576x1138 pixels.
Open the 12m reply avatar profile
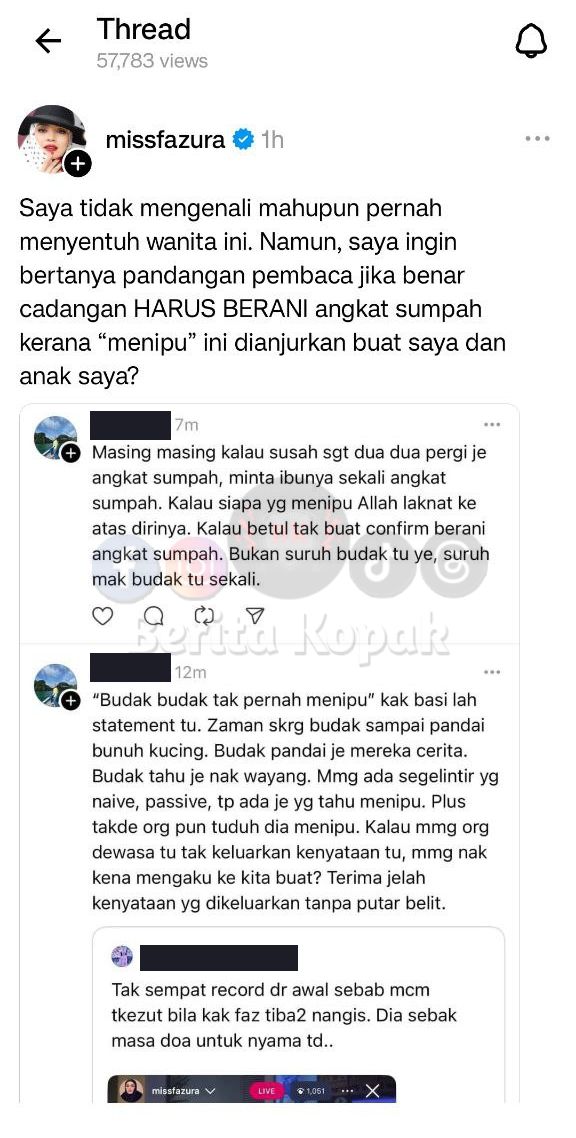(55, 684)
